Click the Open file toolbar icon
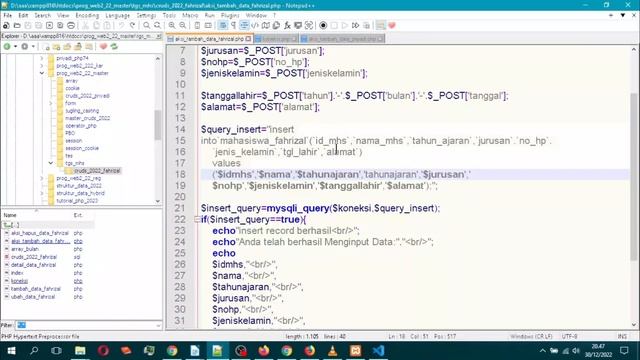640x360 pixels. click(17, 25)
